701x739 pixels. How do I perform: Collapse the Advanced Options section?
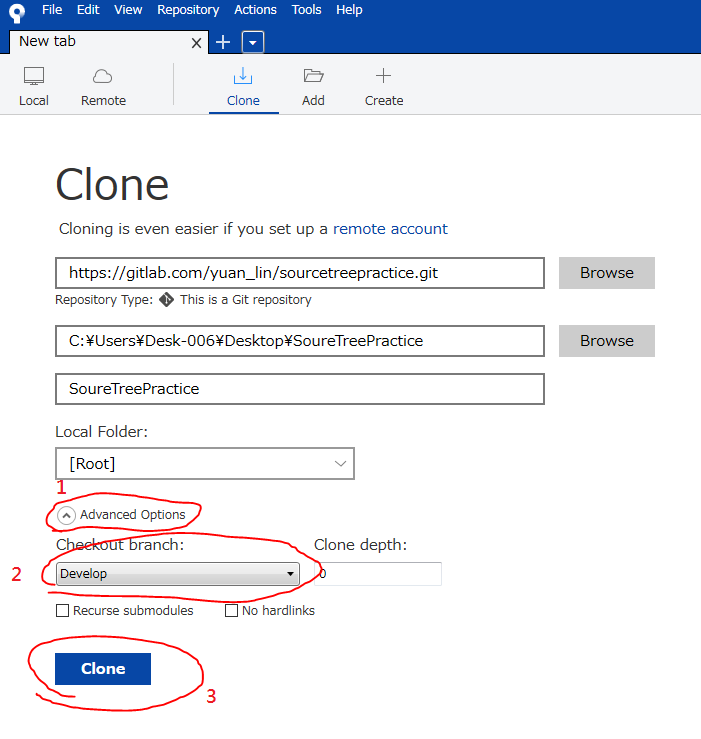click(x=66, y=516)
